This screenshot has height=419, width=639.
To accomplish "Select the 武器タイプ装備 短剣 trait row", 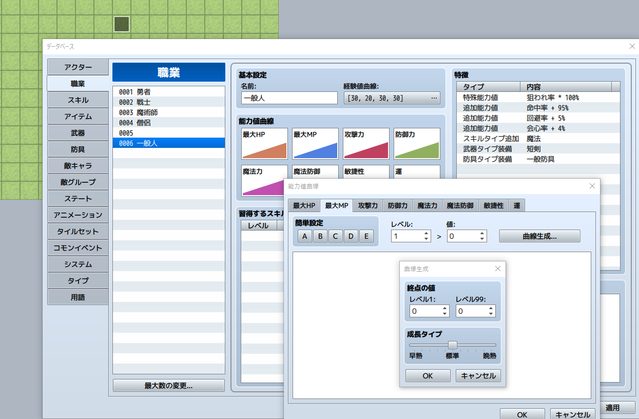I will click(538, 149).
